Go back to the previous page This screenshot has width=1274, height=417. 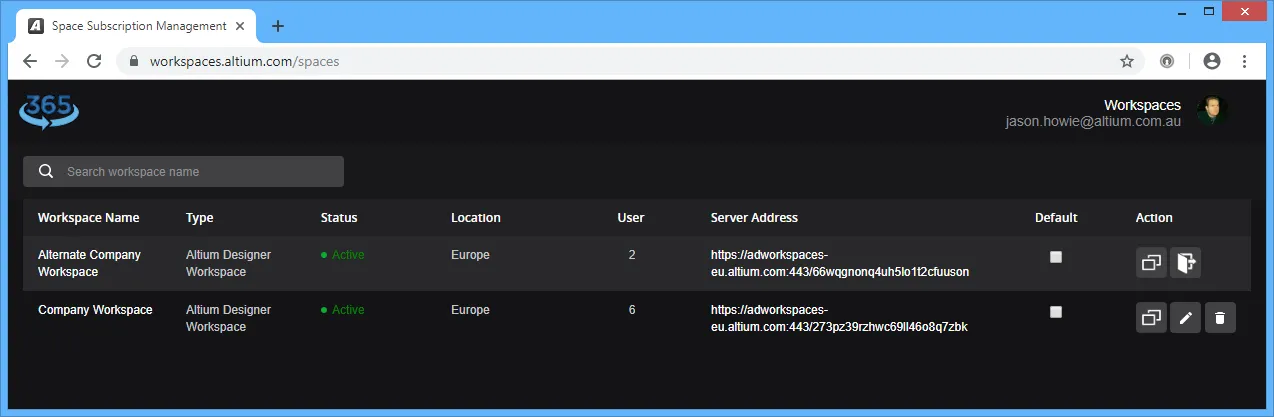(30, 61)
